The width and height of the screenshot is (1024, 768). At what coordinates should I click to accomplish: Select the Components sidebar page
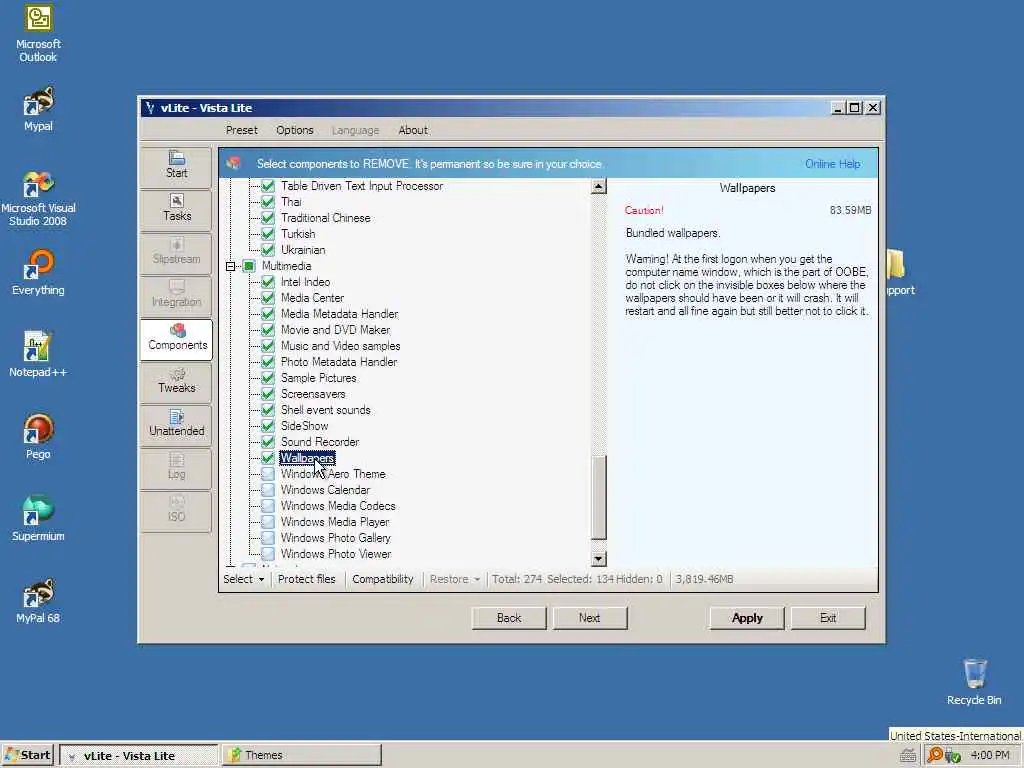click(x=176, y=339)
